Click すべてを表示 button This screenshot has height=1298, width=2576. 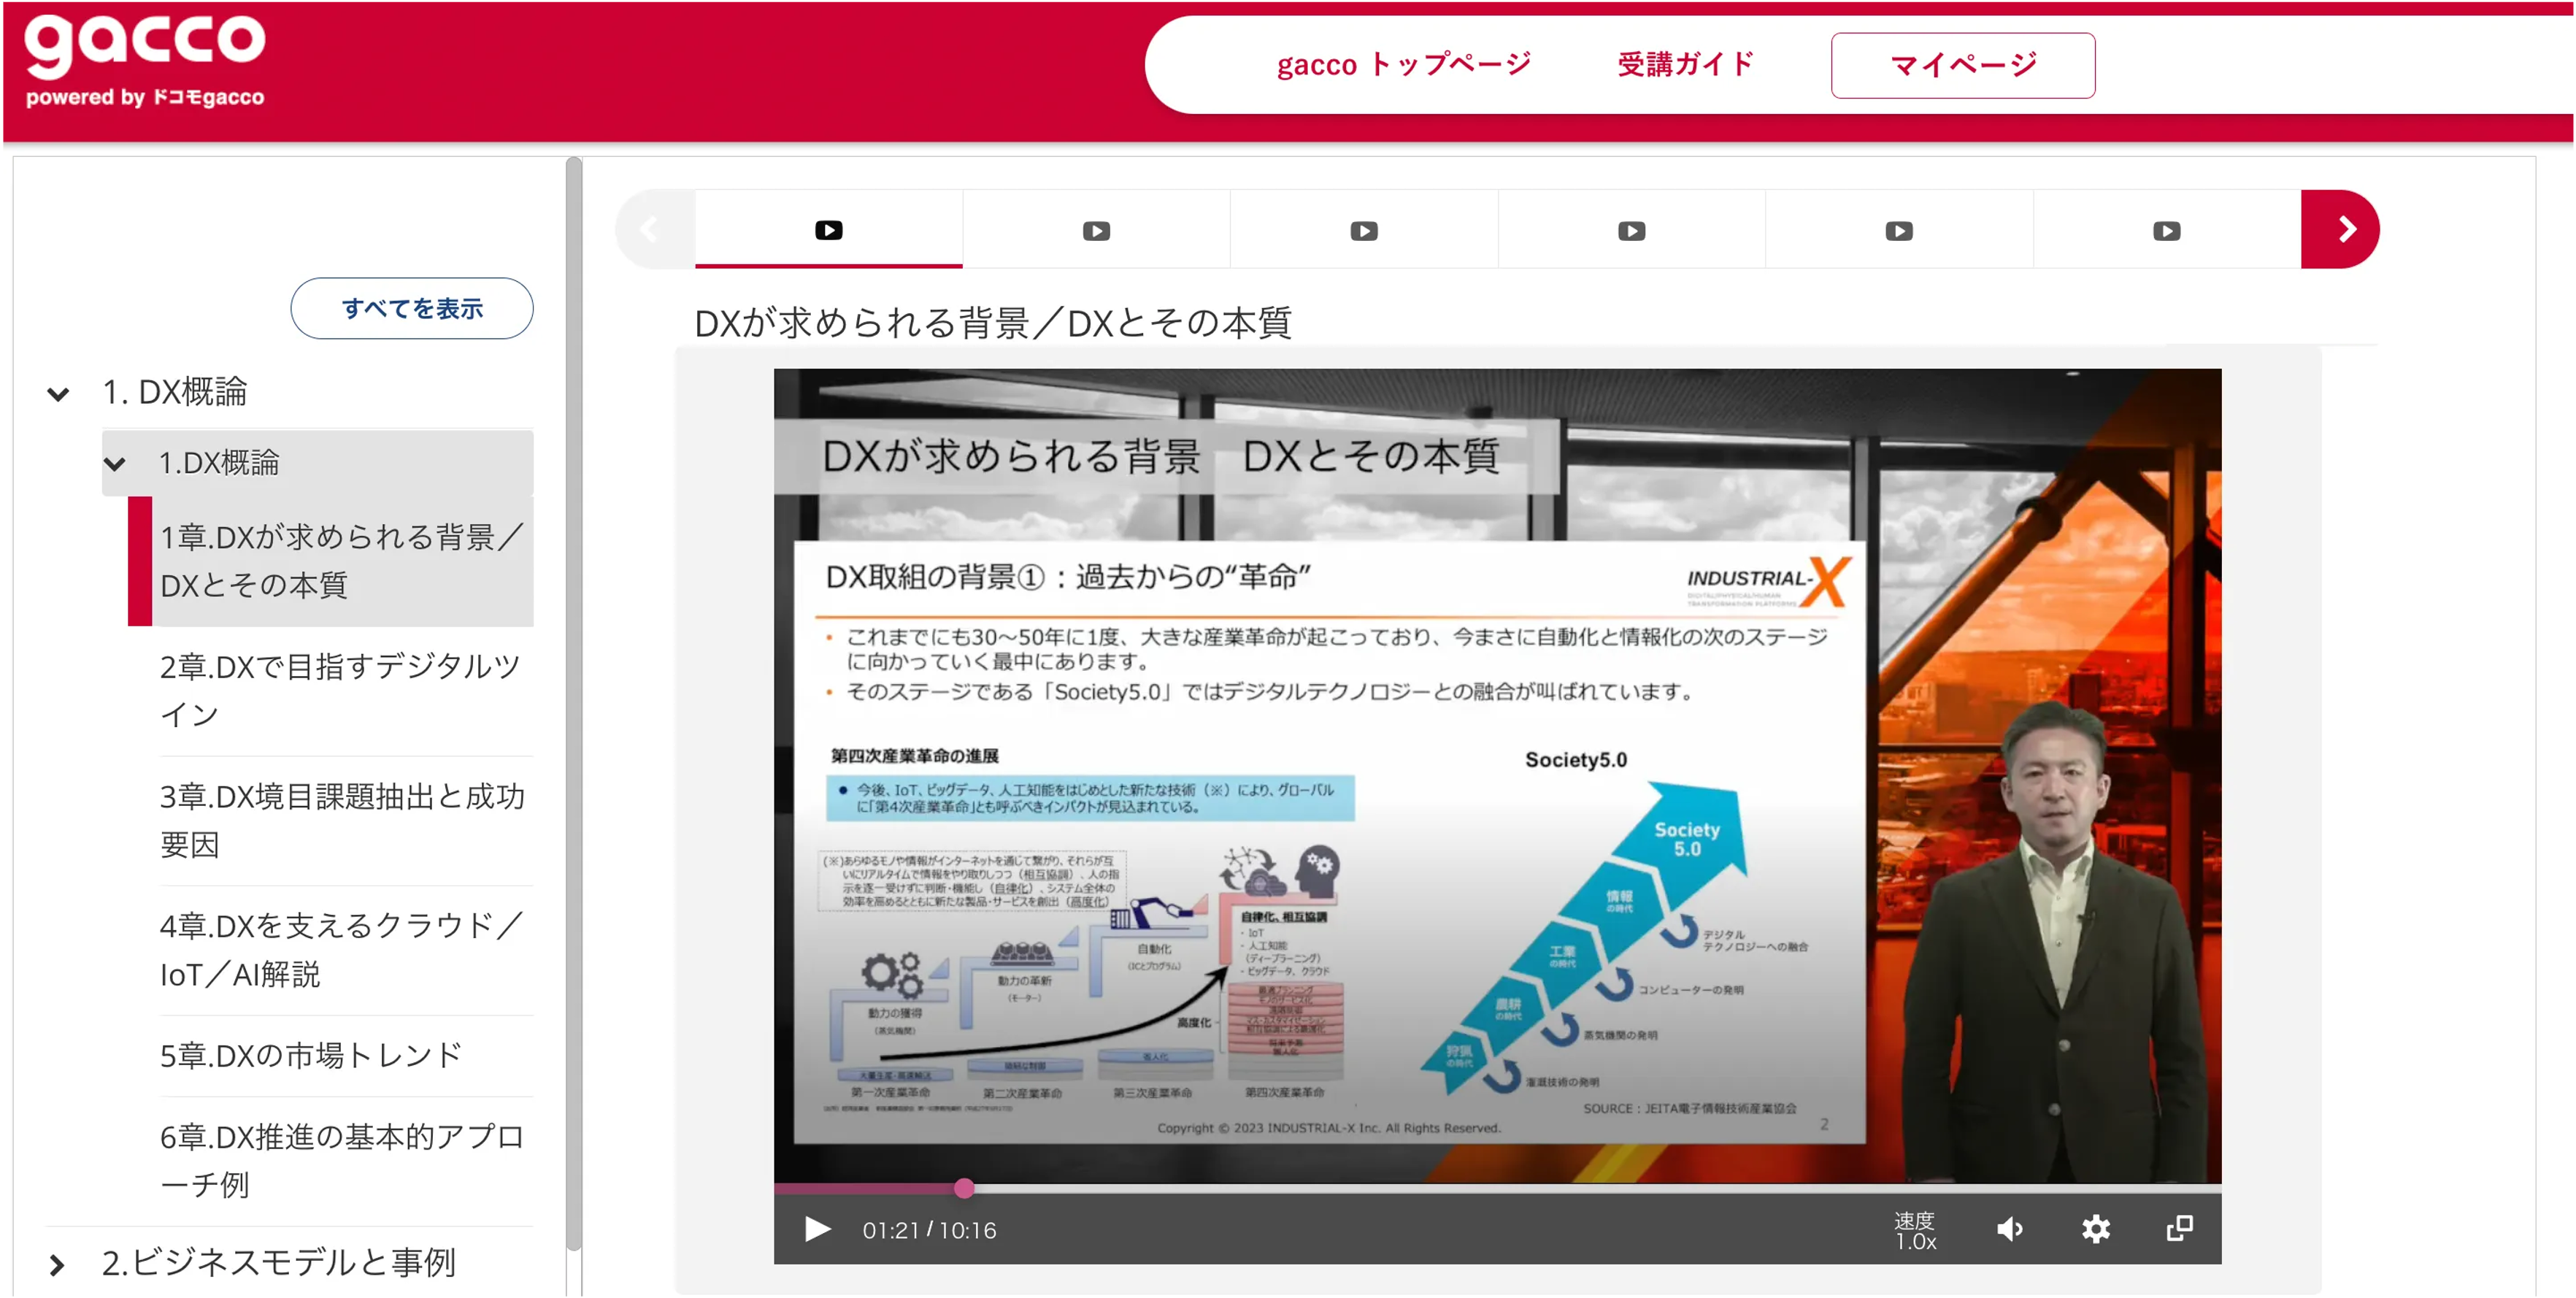point(412,308)
